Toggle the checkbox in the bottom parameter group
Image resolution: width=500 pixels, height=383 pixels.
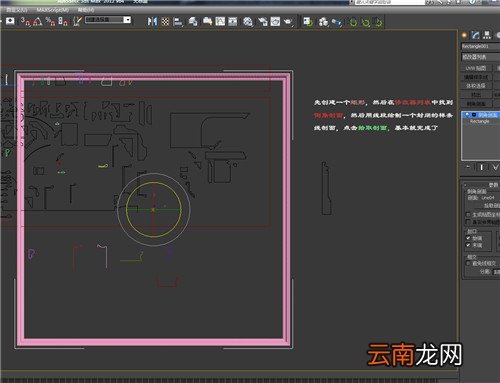tap(468, 263)
